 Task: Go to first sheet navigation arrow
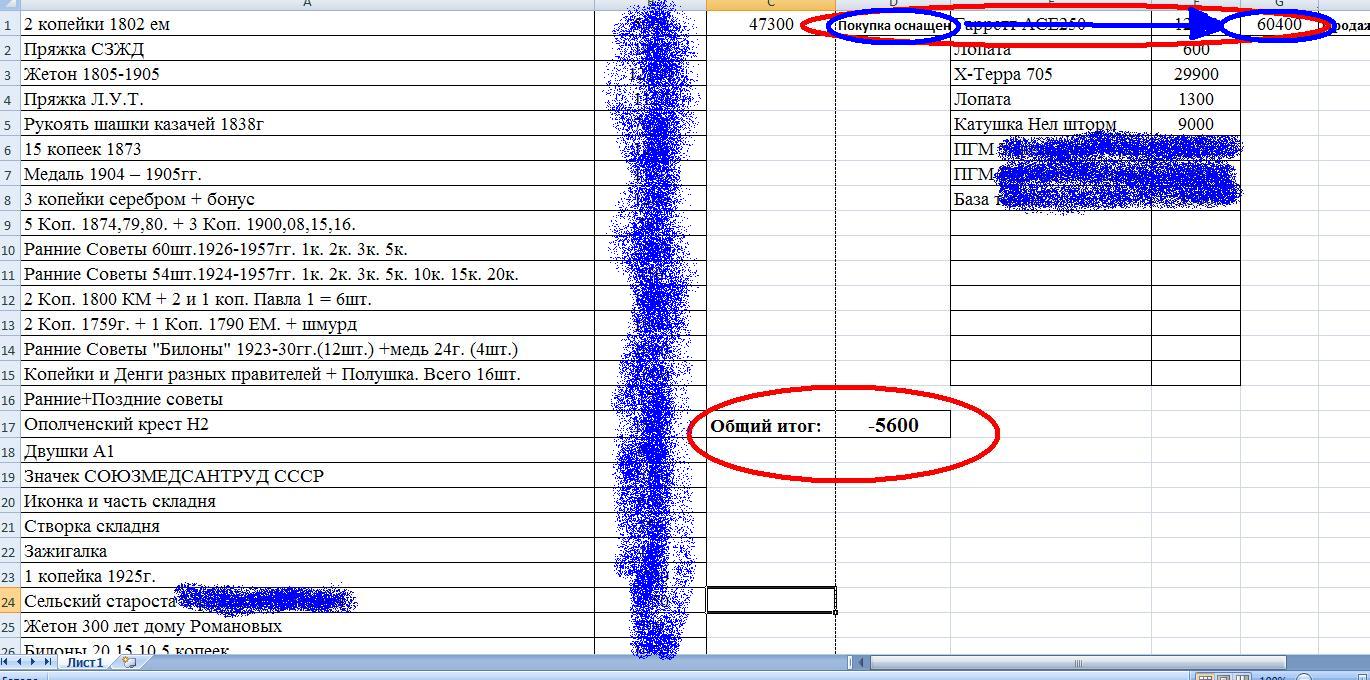tap(7, 662)
